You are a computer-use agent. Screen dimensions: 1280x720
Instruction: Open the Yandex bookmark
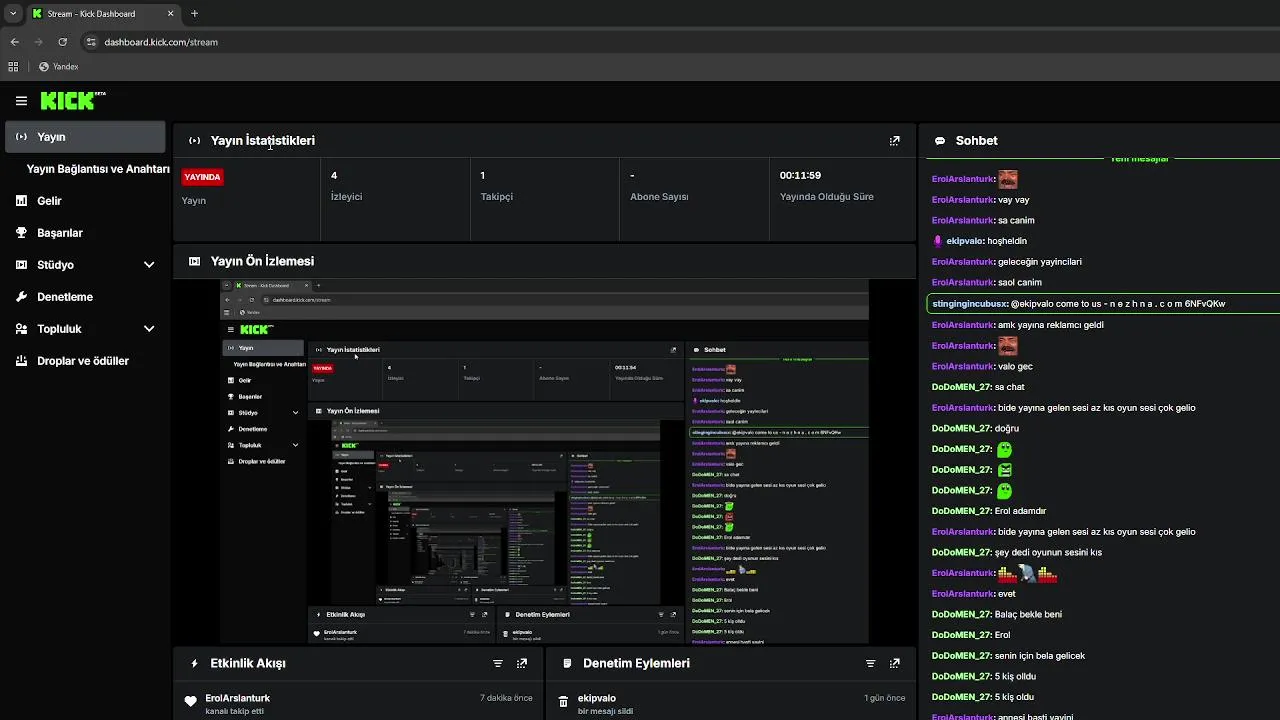pos(58,67)
